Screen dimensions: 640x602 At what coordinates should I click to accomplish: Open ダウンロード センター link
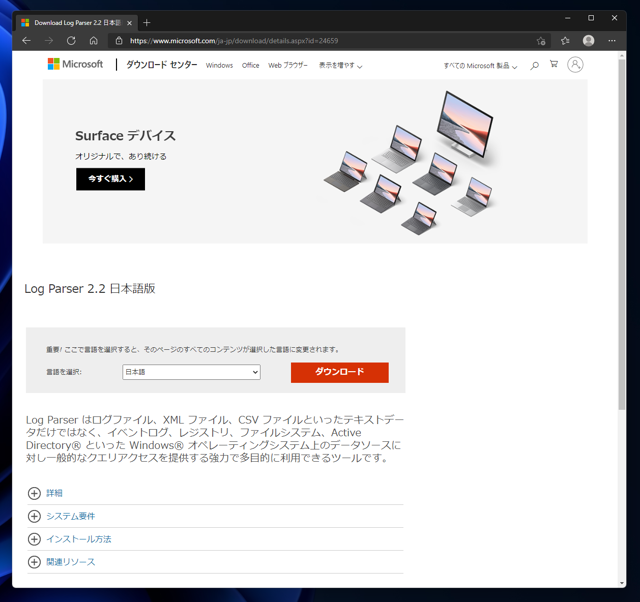pos(162,64)
